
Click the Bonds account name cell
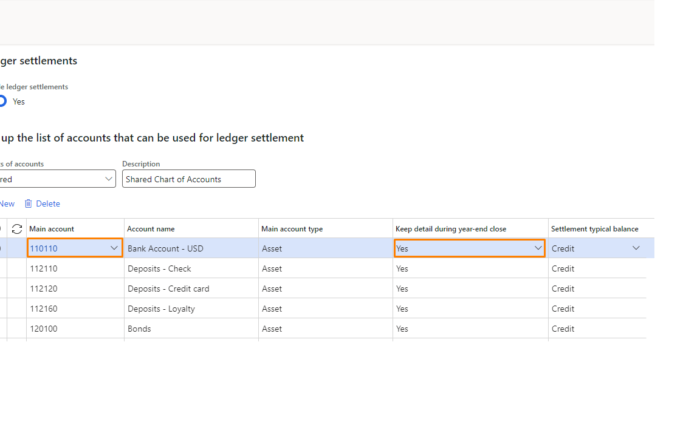(x=192, y=329)
